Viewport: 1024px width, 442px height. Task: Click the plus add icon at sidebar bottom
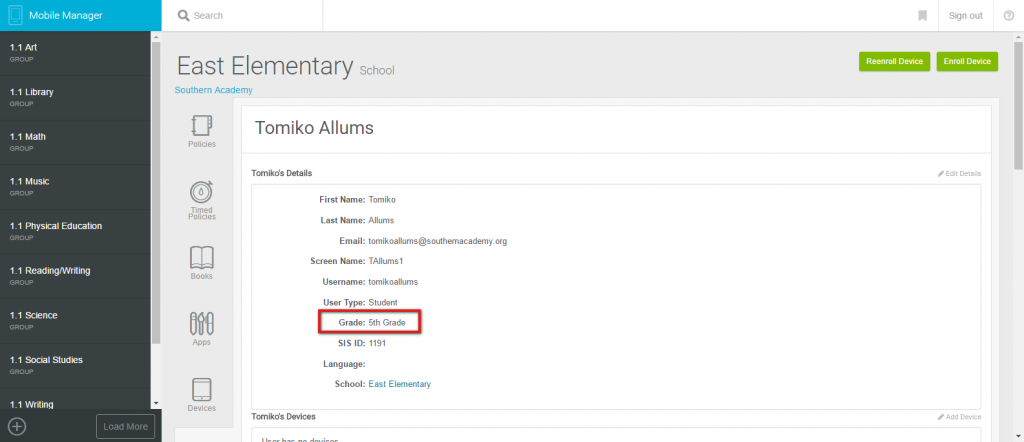point(17,426)
